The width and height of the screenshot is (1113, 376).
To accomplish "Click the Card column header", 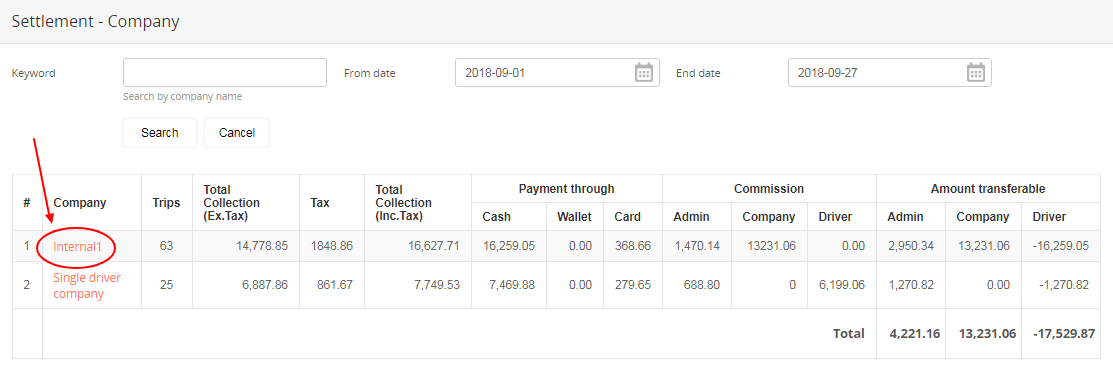I will pos(627,216).
